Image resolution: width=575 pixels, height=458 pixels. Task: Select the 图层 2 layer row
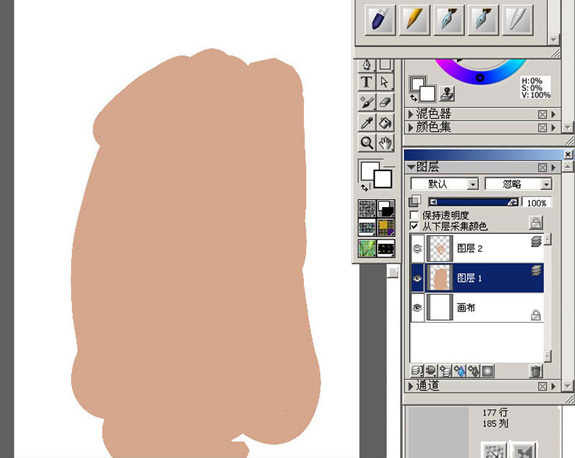tap(477, 249)
